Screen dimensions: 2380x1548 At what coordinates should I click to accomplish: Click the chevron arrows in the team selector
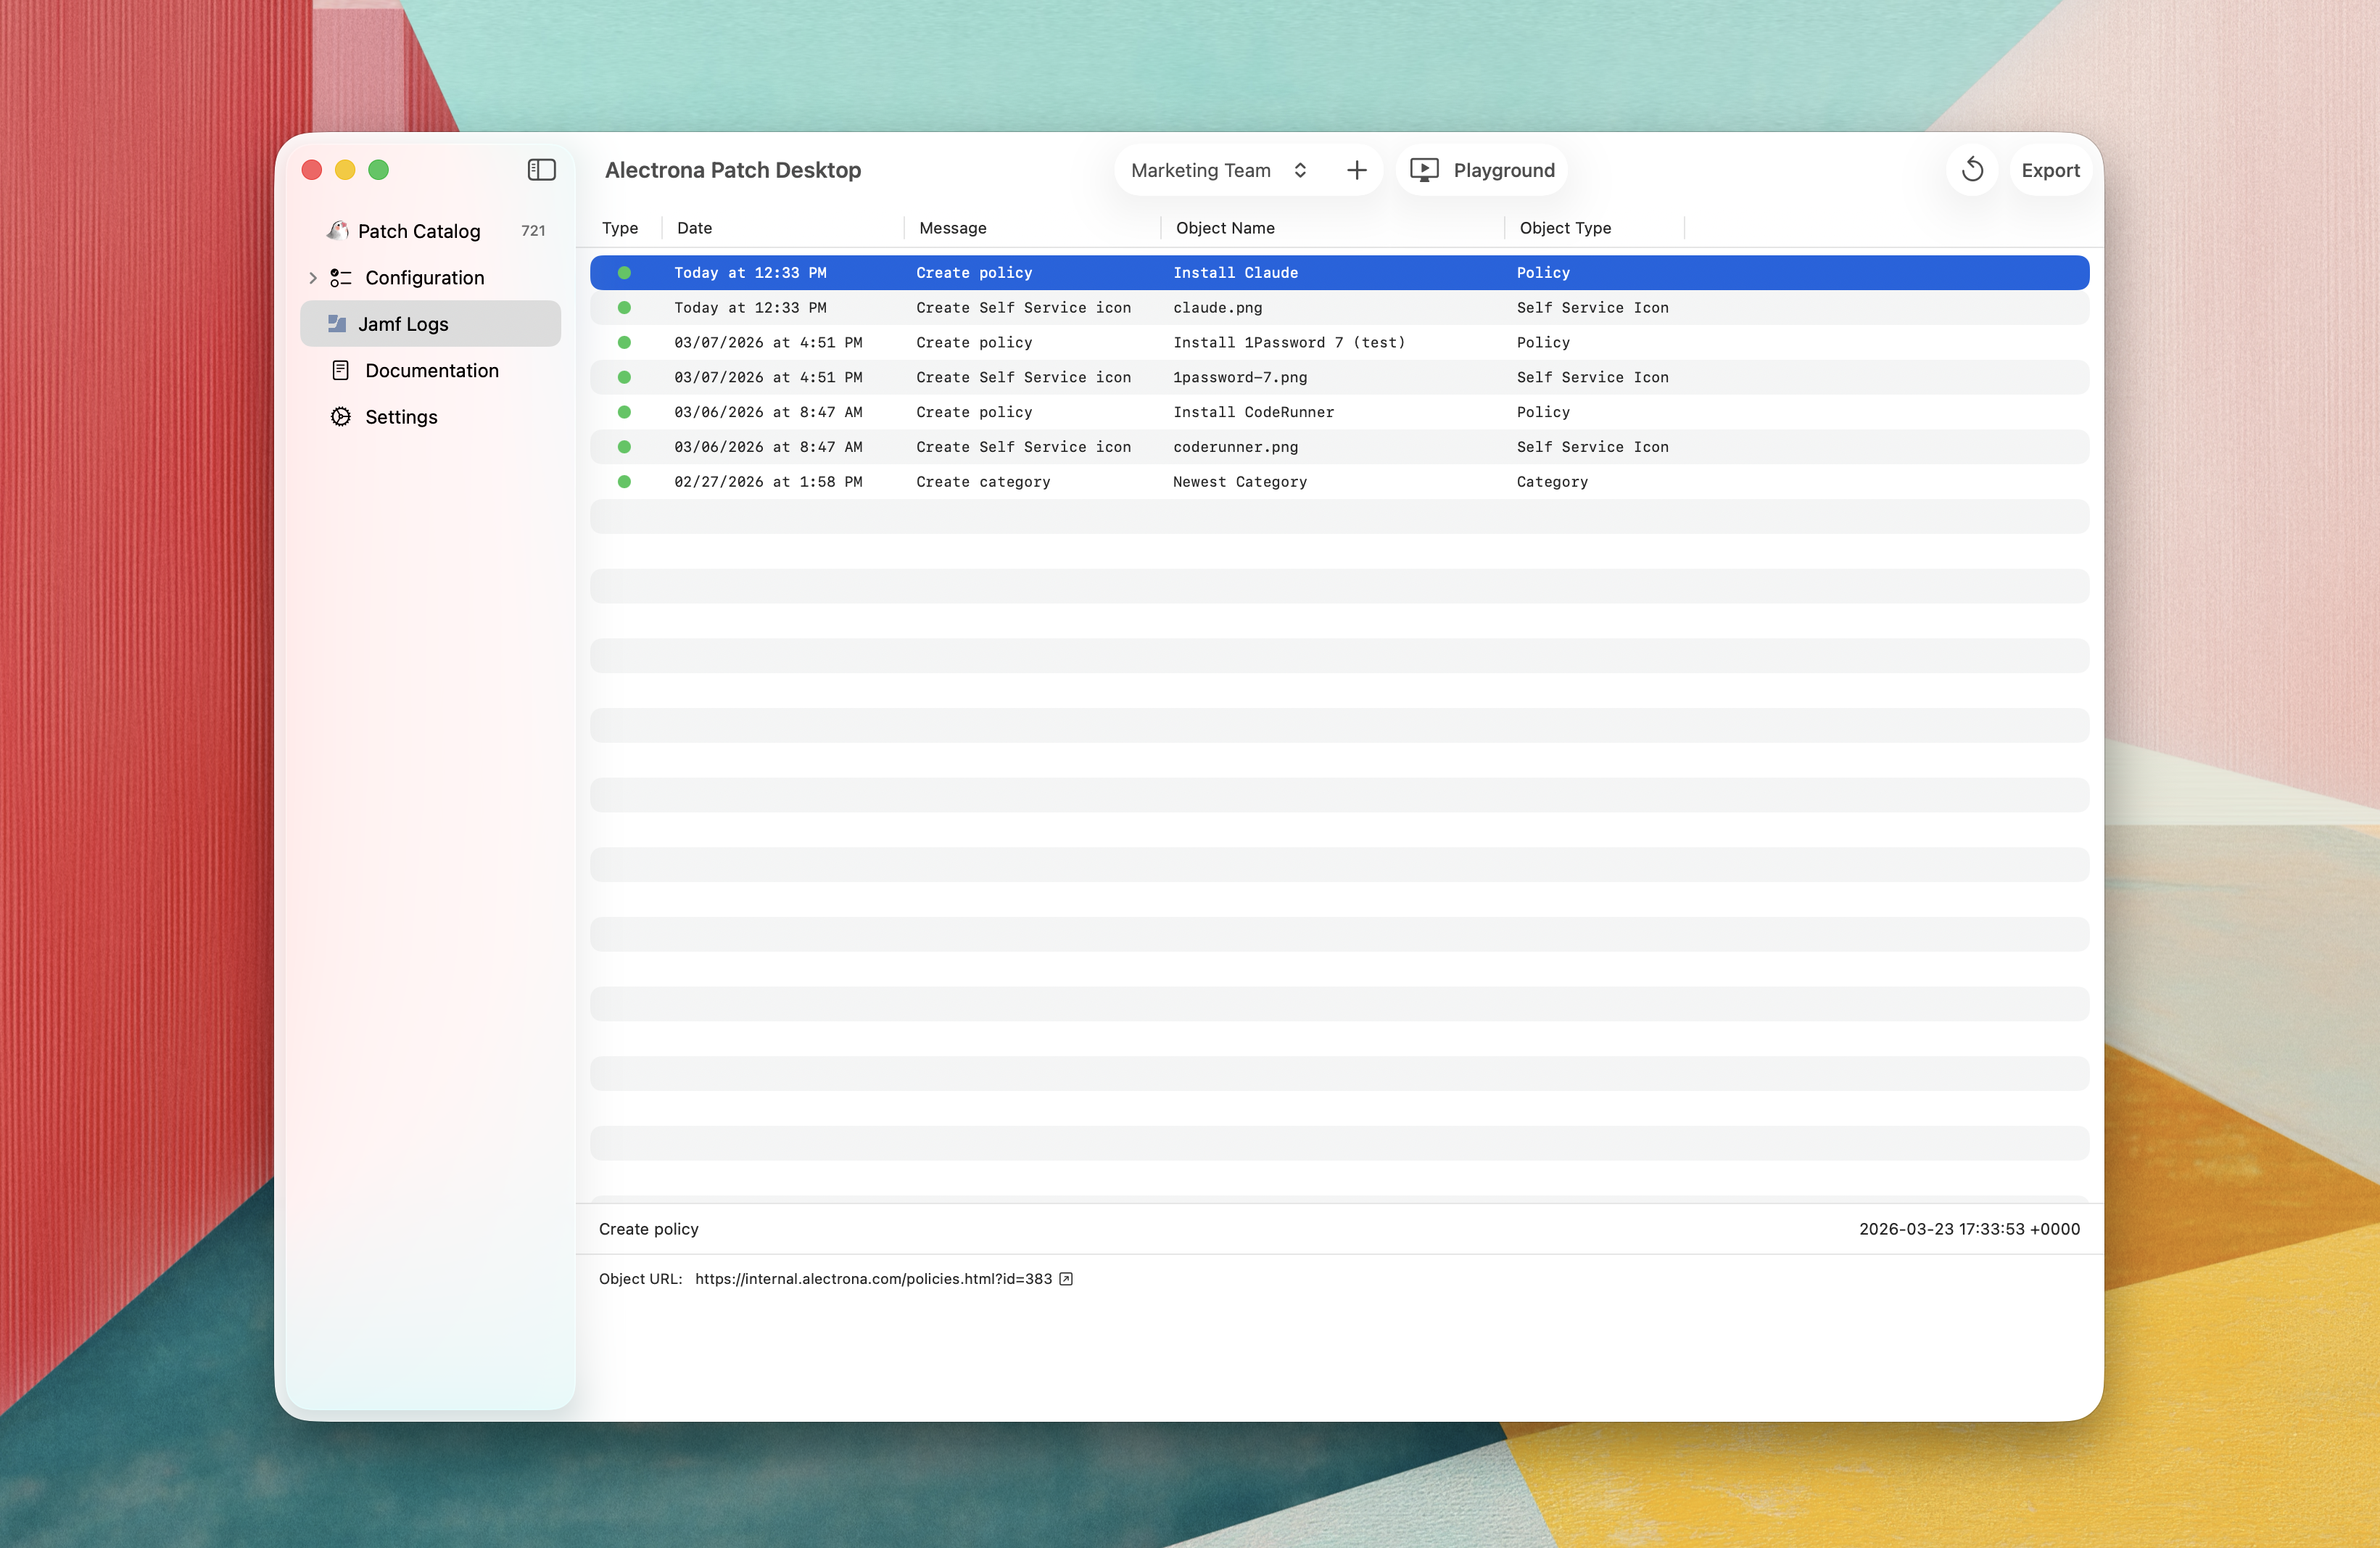tap(1300, 169)
